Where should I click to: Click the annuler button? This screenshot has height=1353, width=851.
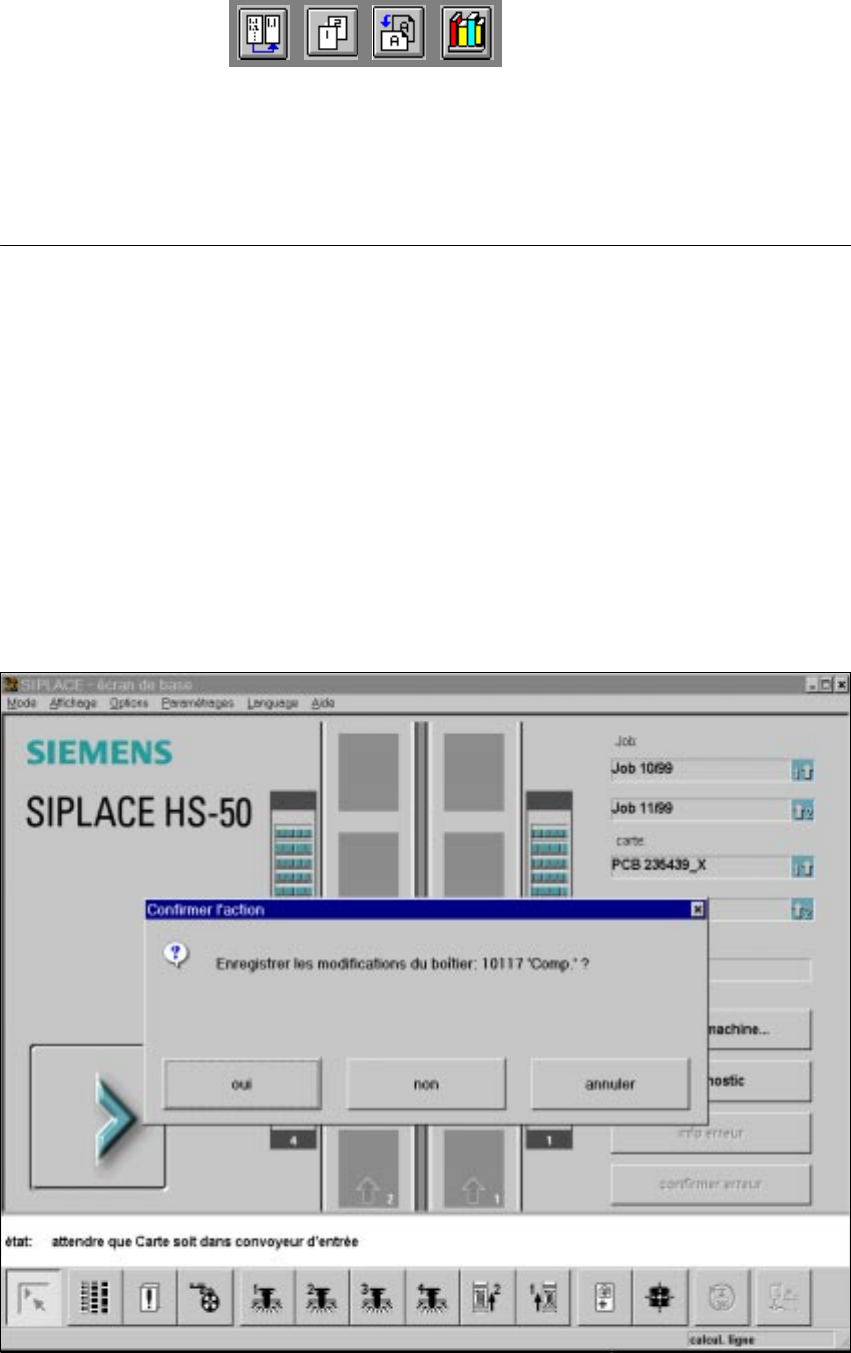610,1083
